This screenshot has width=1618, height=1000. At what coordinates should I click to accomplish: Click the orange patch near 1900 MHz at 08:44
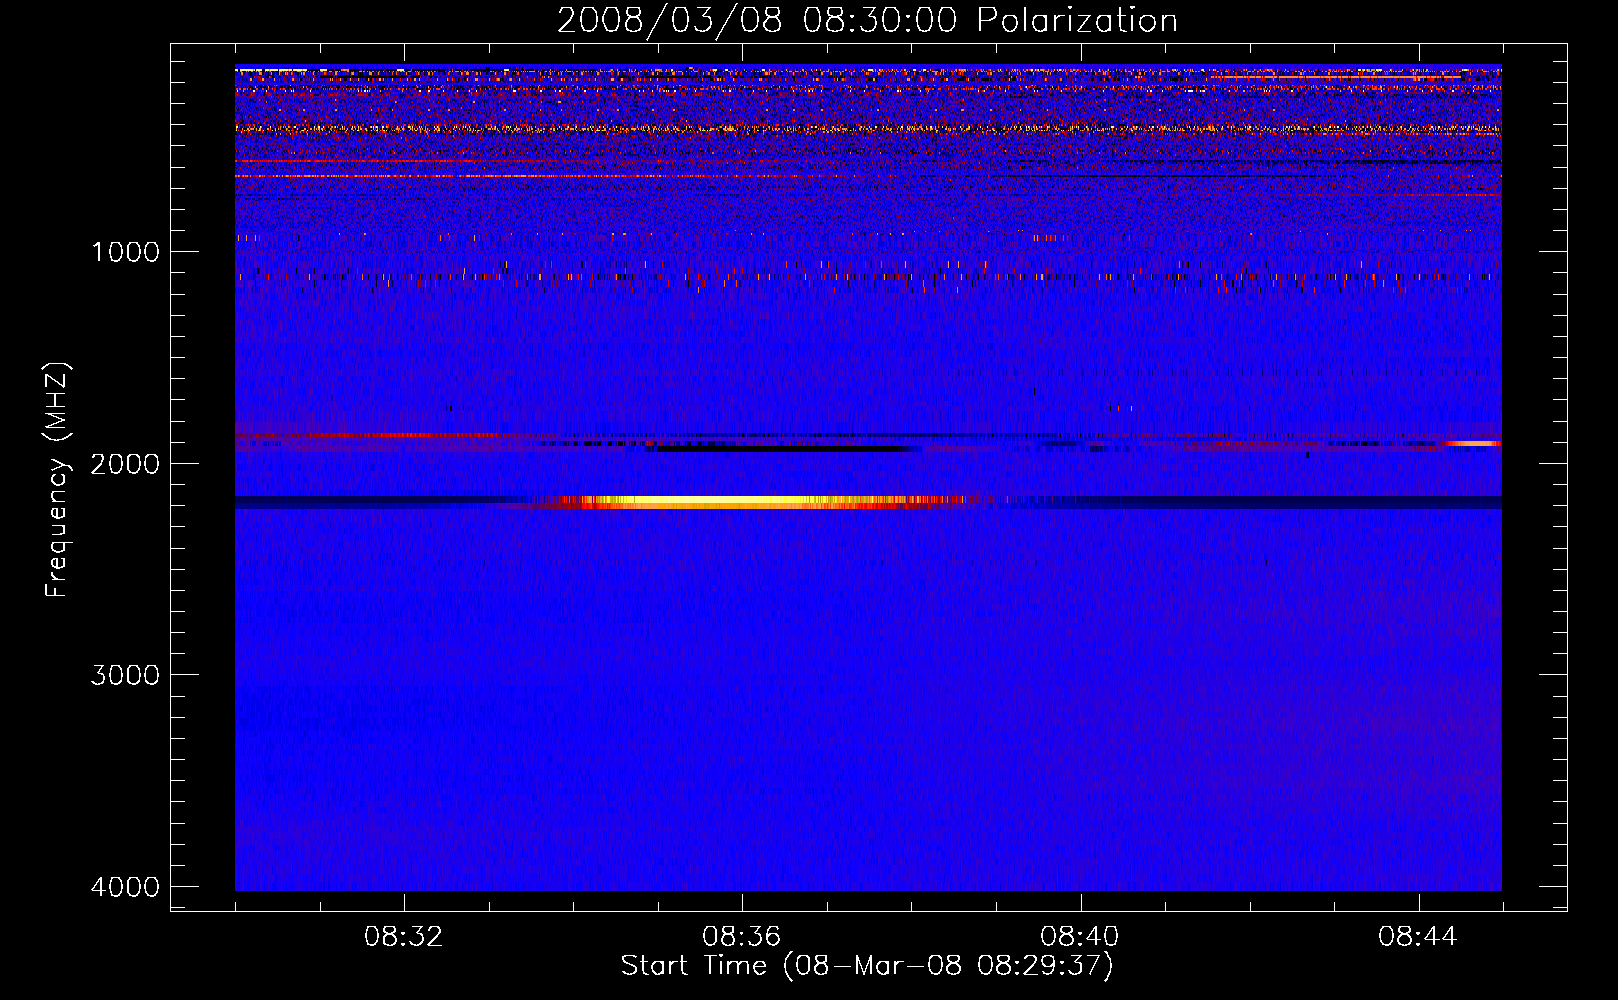tap(1473, 443)
